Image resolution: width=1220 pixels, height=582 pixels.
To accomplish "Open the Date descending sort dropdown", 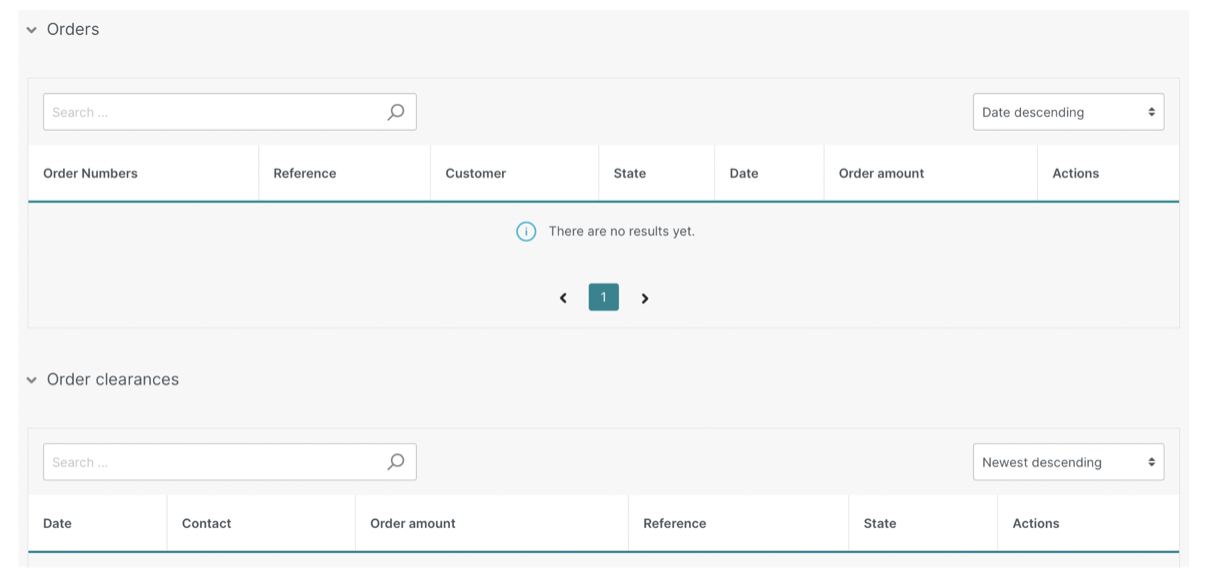I will point(1068,112).
